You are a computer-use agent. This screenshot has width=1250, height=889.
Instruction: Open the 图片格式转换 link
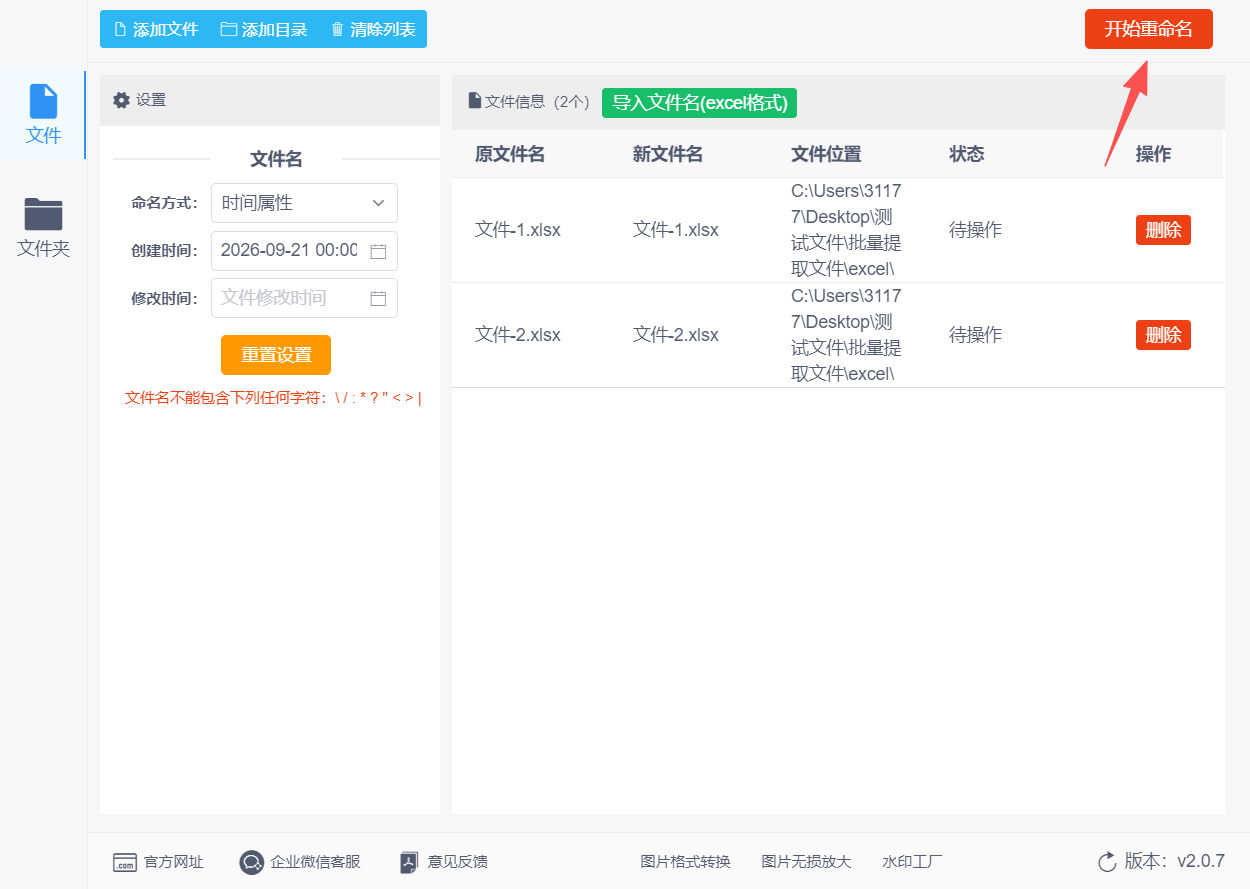[686, 862]
